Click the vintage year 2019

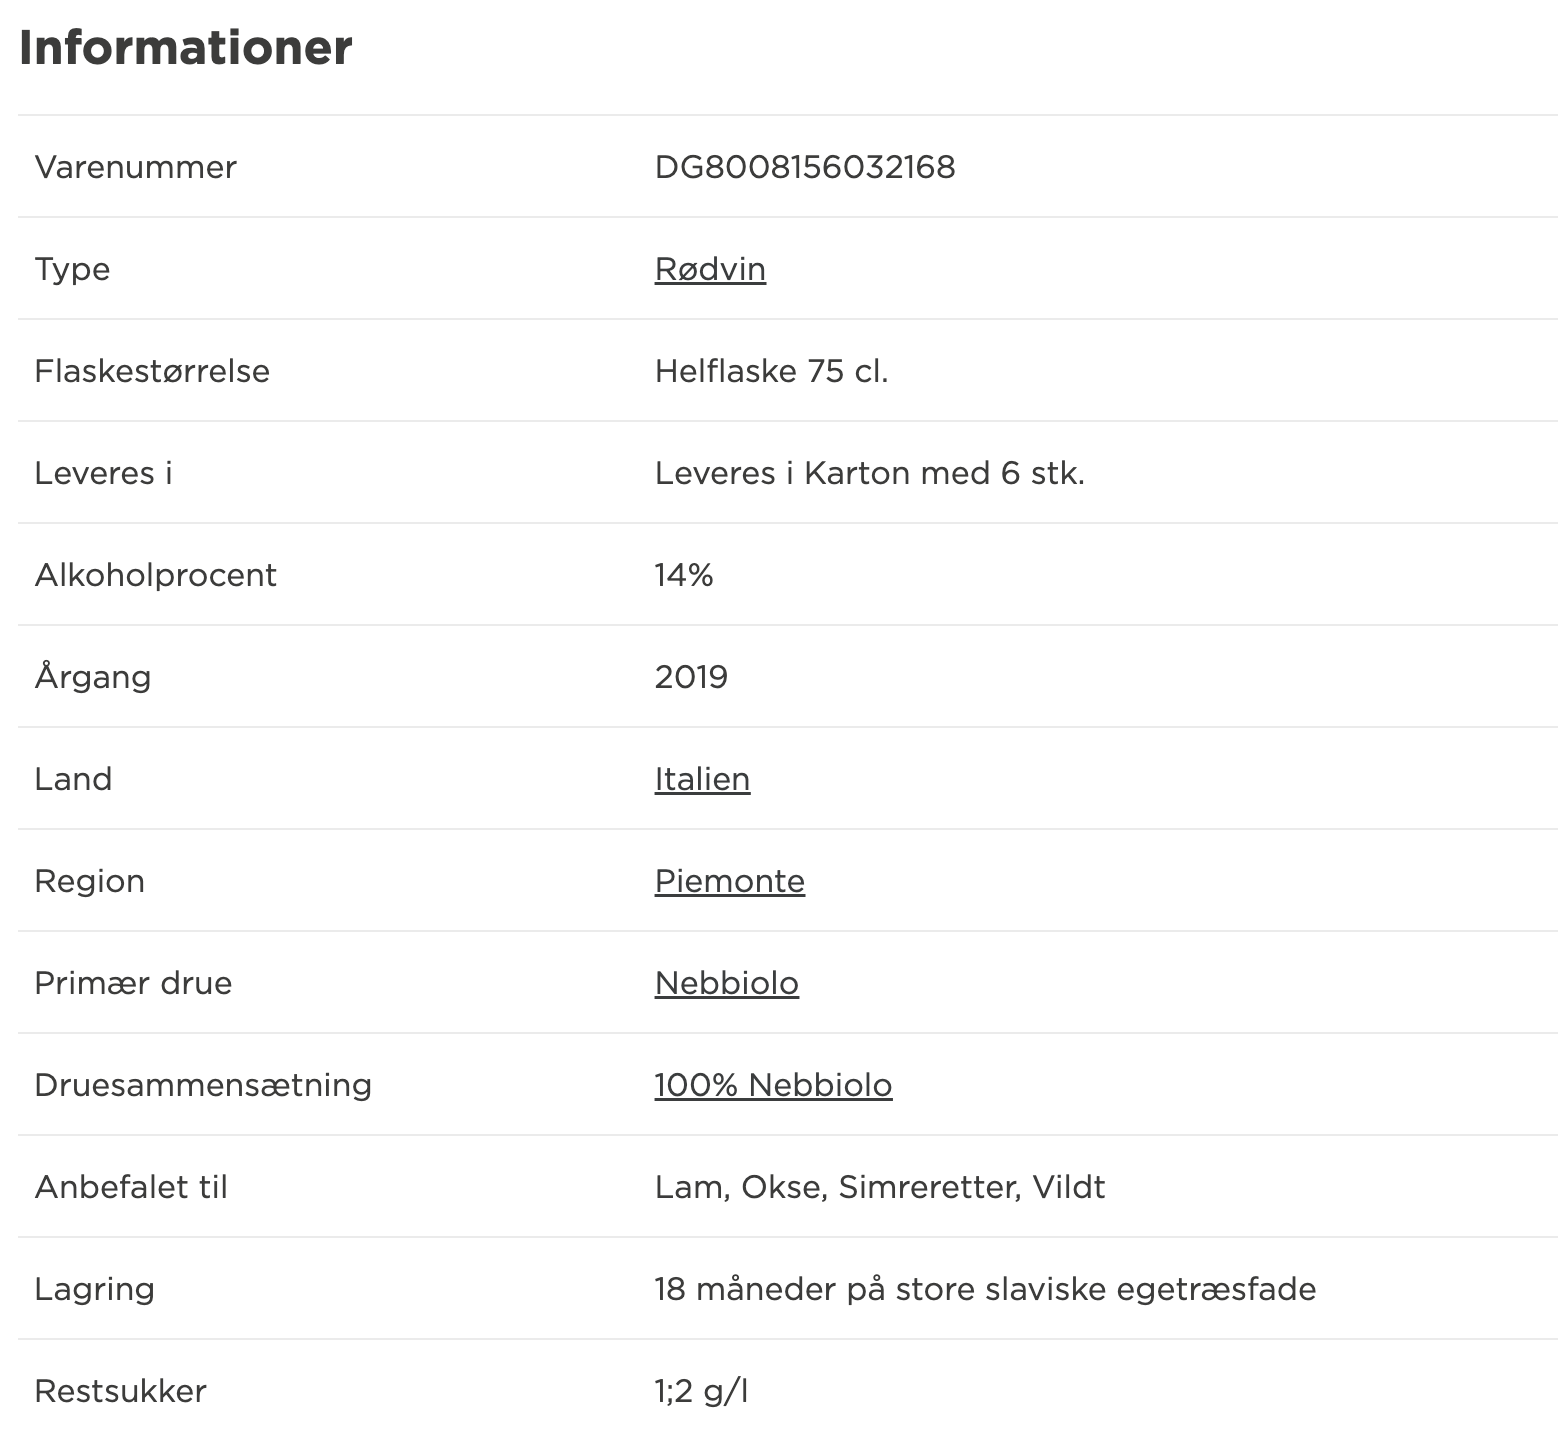coord(691,677)
